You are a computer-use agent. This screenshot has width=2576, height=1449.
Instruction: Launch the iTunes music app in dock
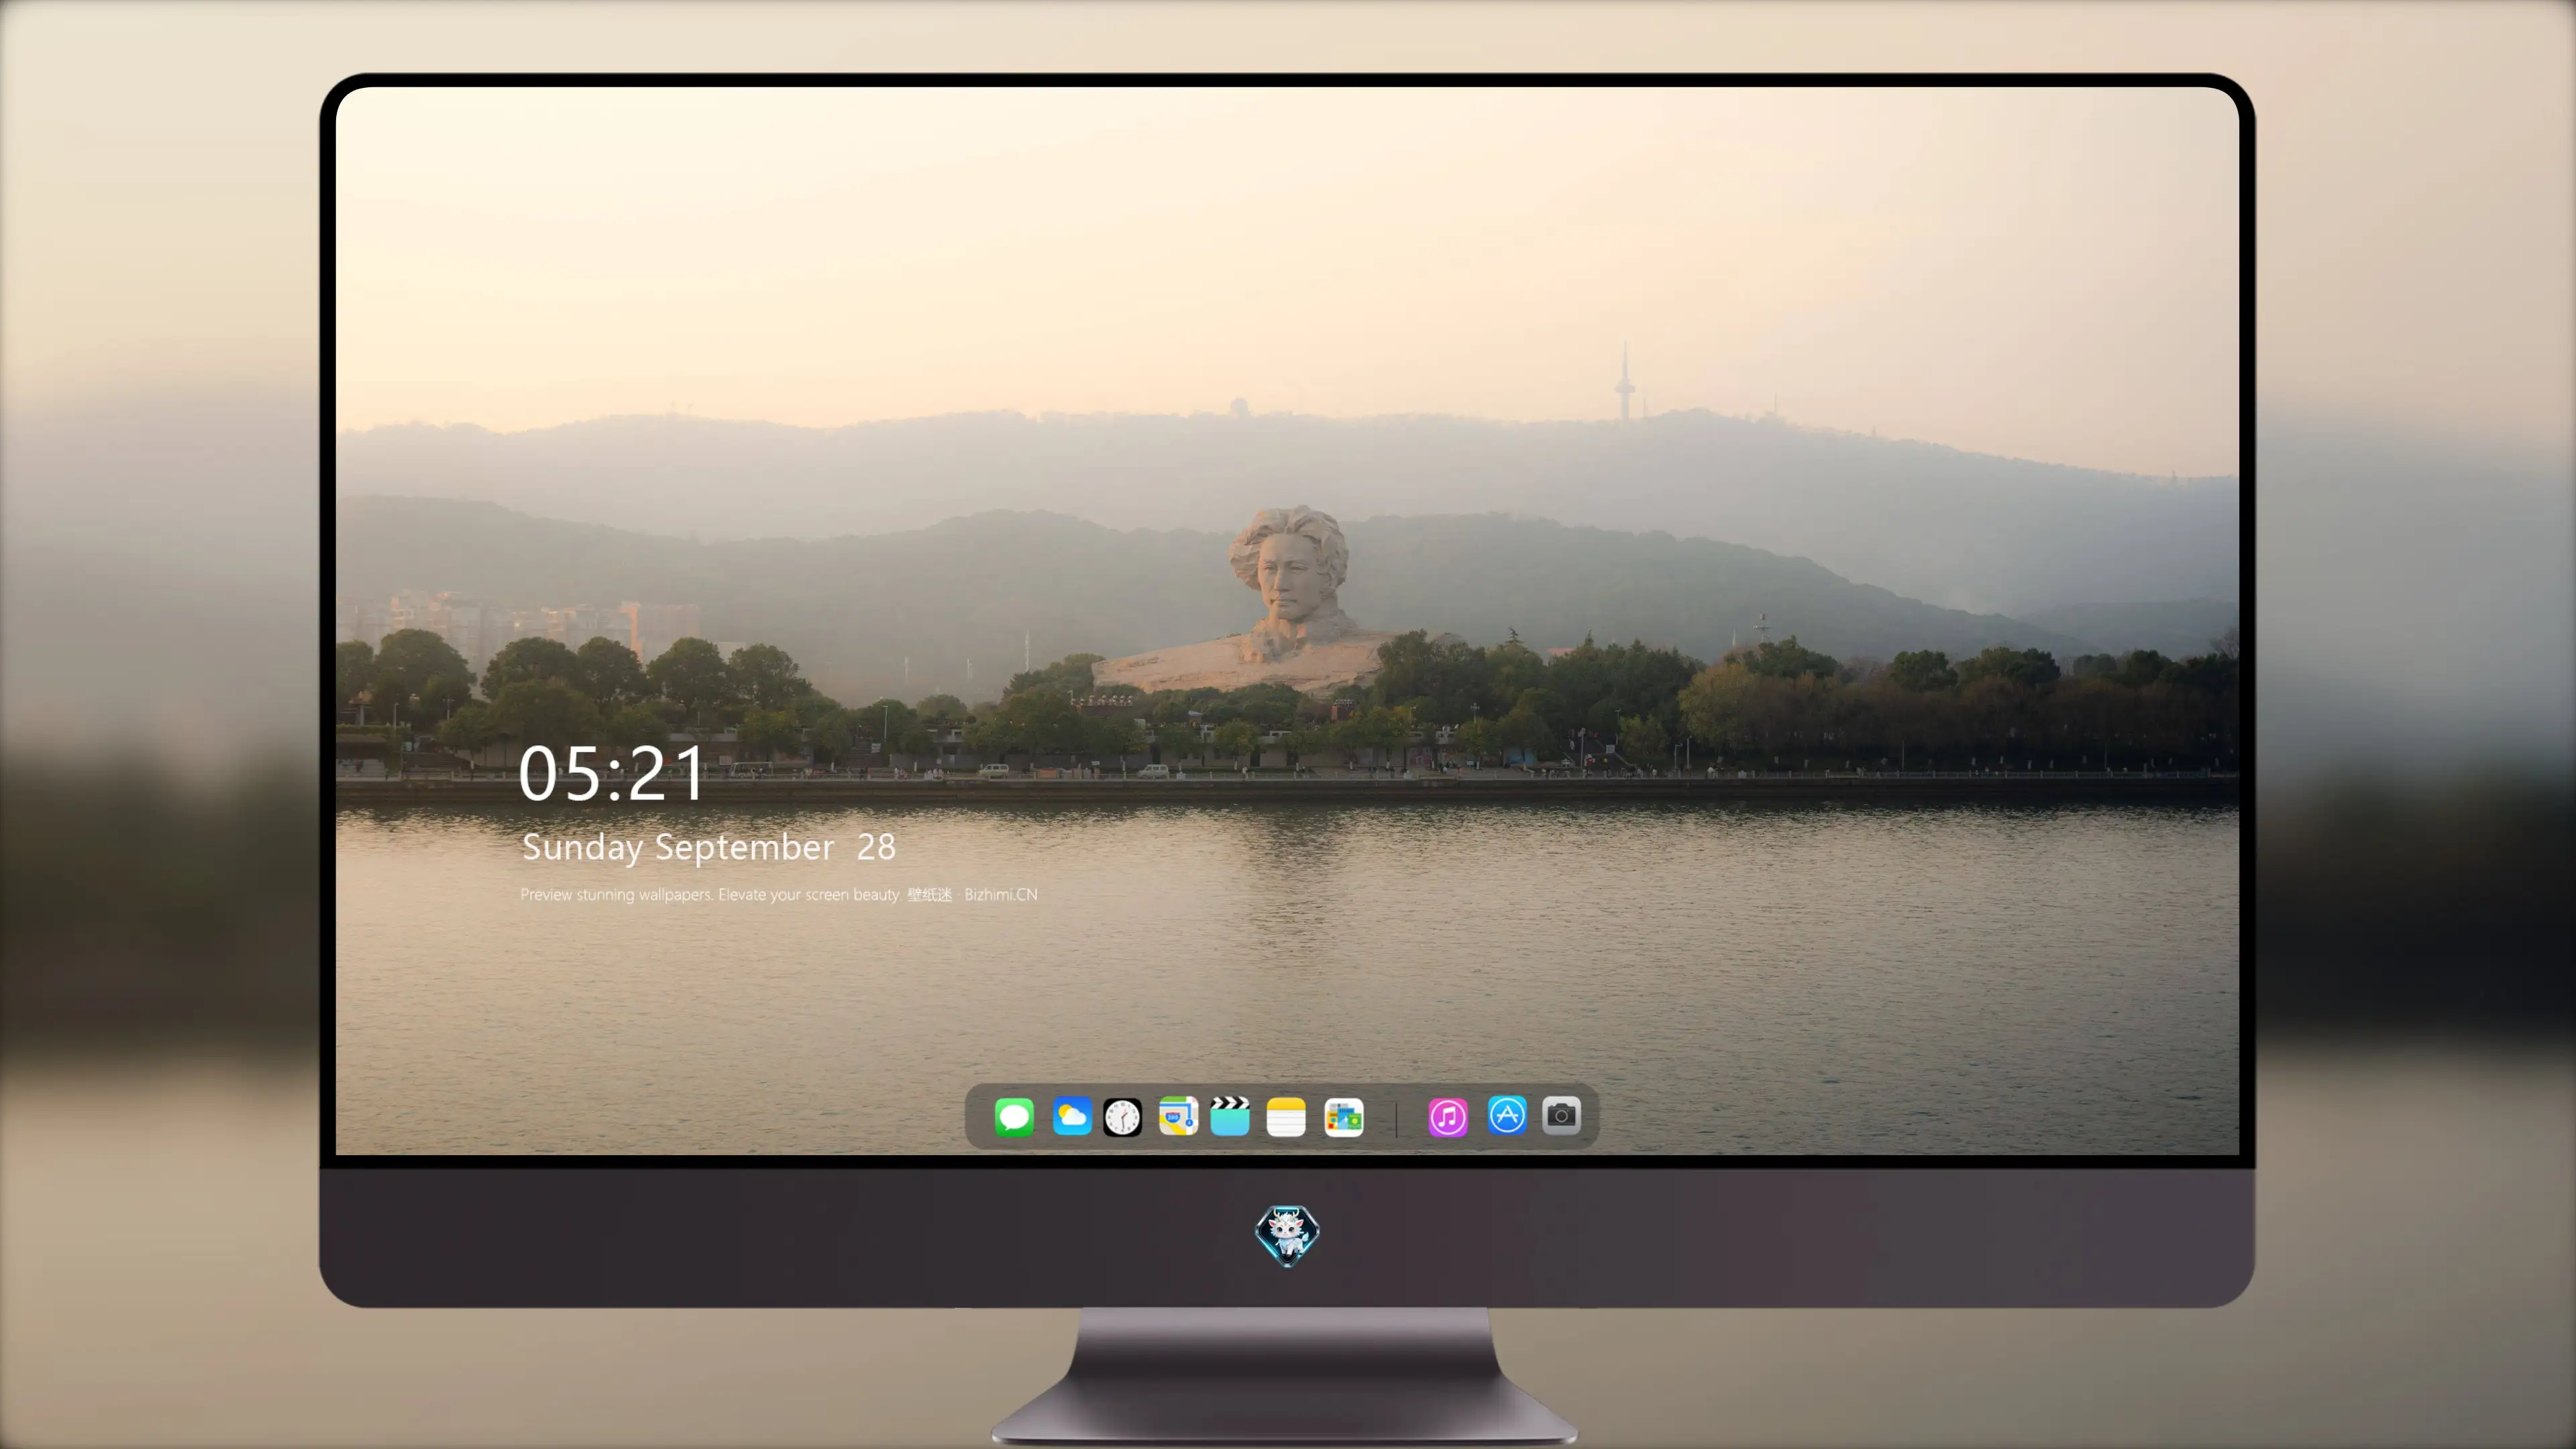(x=1448, y=1117)
